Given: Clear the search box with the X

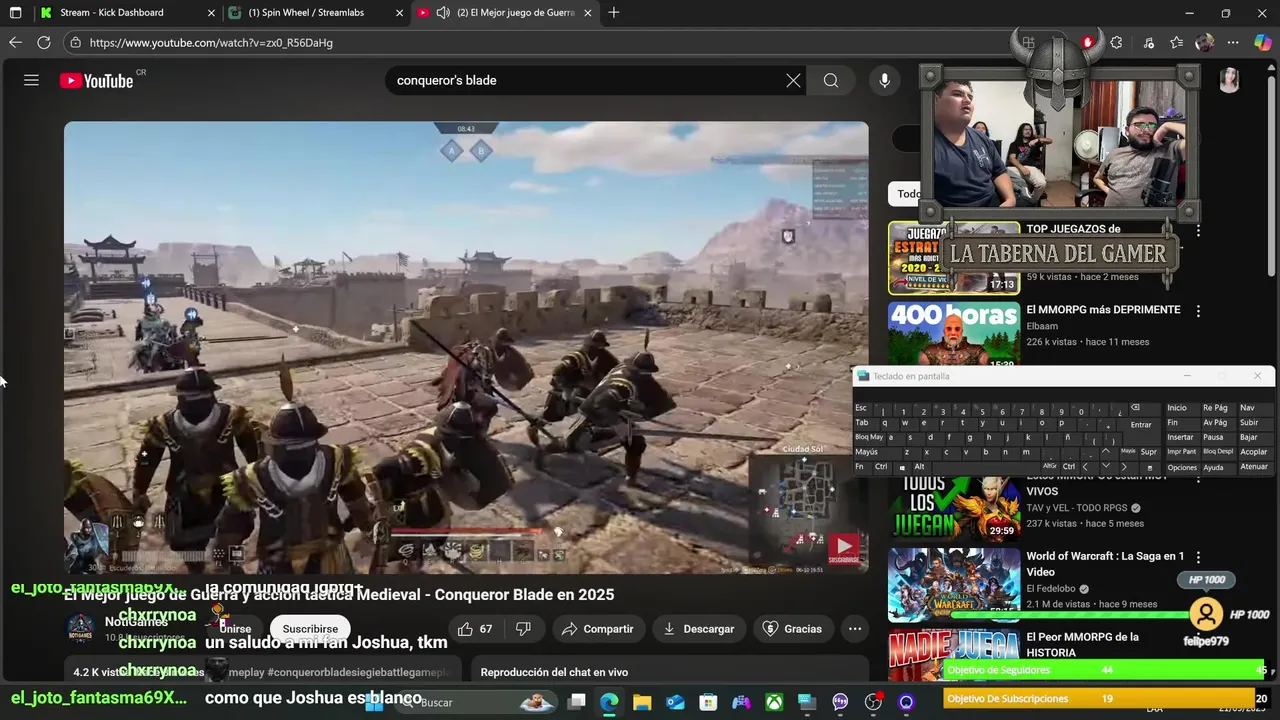Looking at the screenshot, I should pyautogui.click(x=793, y=80).
